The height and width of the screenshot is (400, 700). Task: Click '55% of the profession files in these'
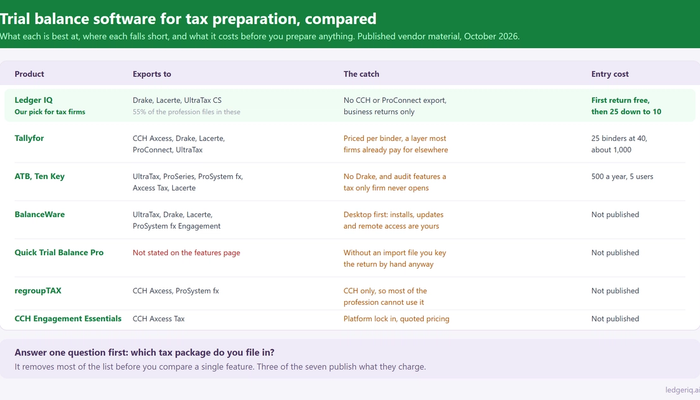pos(186,112)
